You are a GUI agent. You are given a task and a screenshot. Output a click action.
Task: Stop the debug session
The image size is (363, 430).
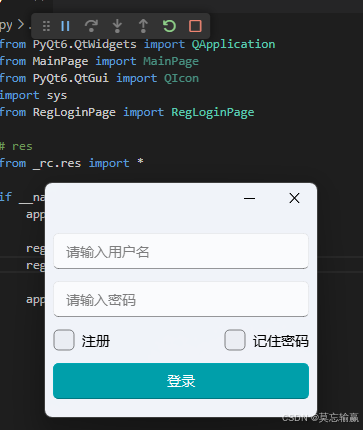(195, 26)
